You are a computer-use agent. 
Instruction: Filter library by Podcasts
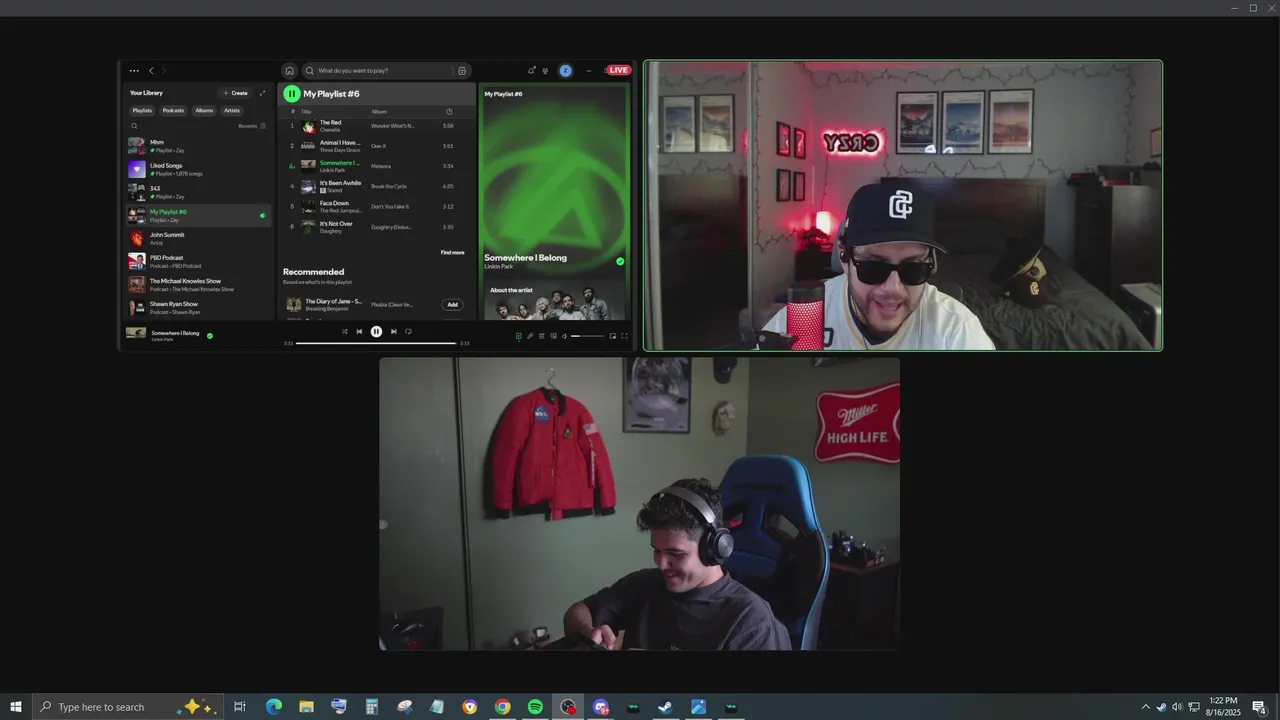pyautogui.click(x=173, y=110)
